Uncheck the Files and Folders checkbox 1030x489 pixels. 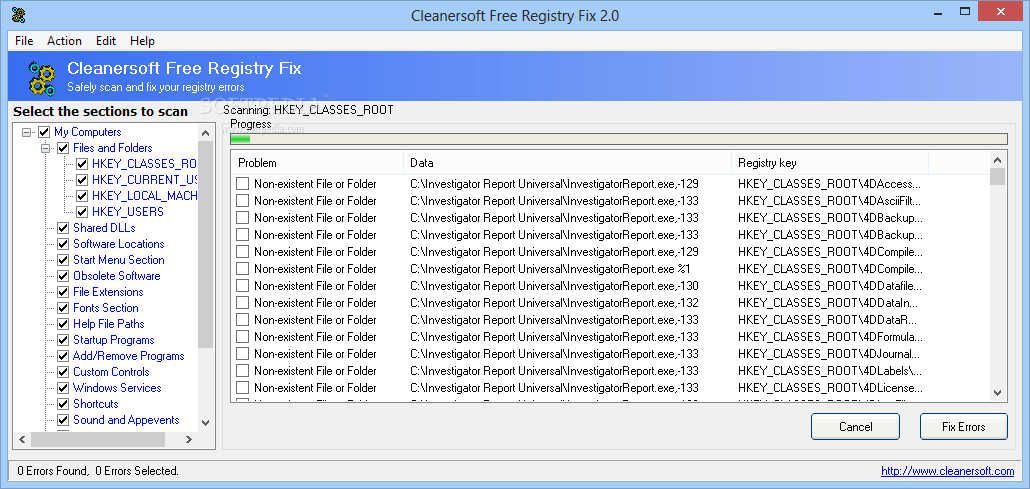tap(63, 148)
